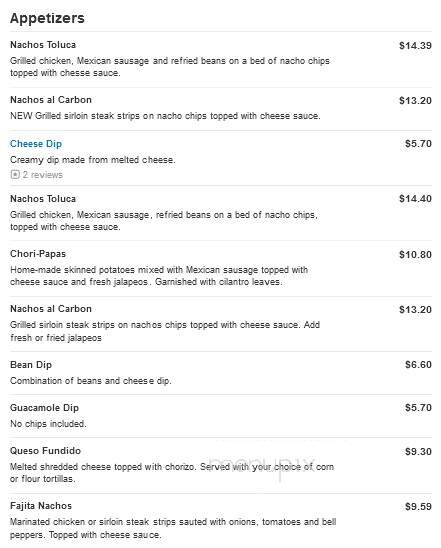This screenshot has width=441, height=548.
Task: Select the Guacamole Dip menu item
Action: pyautogui.click(x=44, y=408)
